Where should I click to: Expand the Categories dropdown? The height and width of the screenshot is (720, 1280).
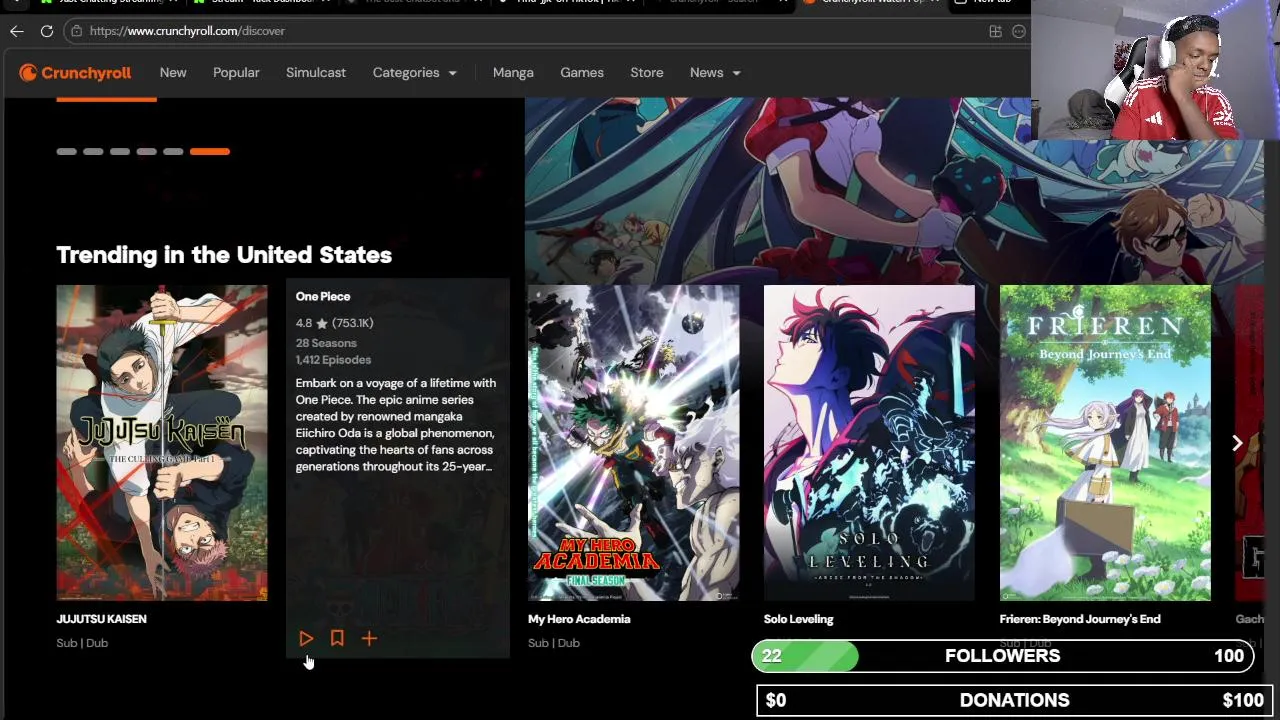click(415, 72)
